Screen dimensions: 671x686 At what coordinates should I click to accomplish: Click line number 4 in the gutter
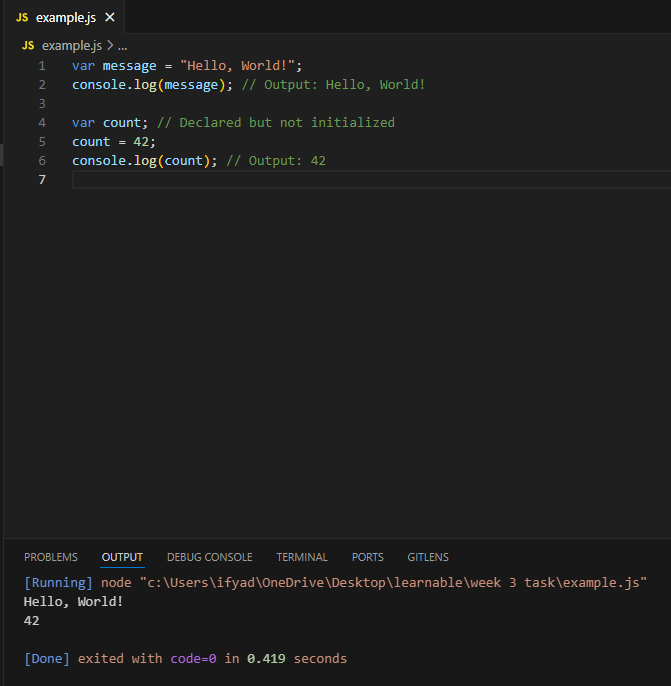[x=42, y=122]
